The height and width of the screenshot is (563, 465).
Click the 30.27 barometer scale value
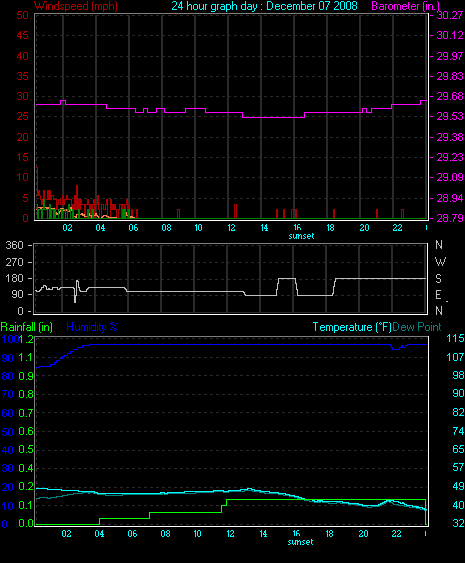coord(450,15)
